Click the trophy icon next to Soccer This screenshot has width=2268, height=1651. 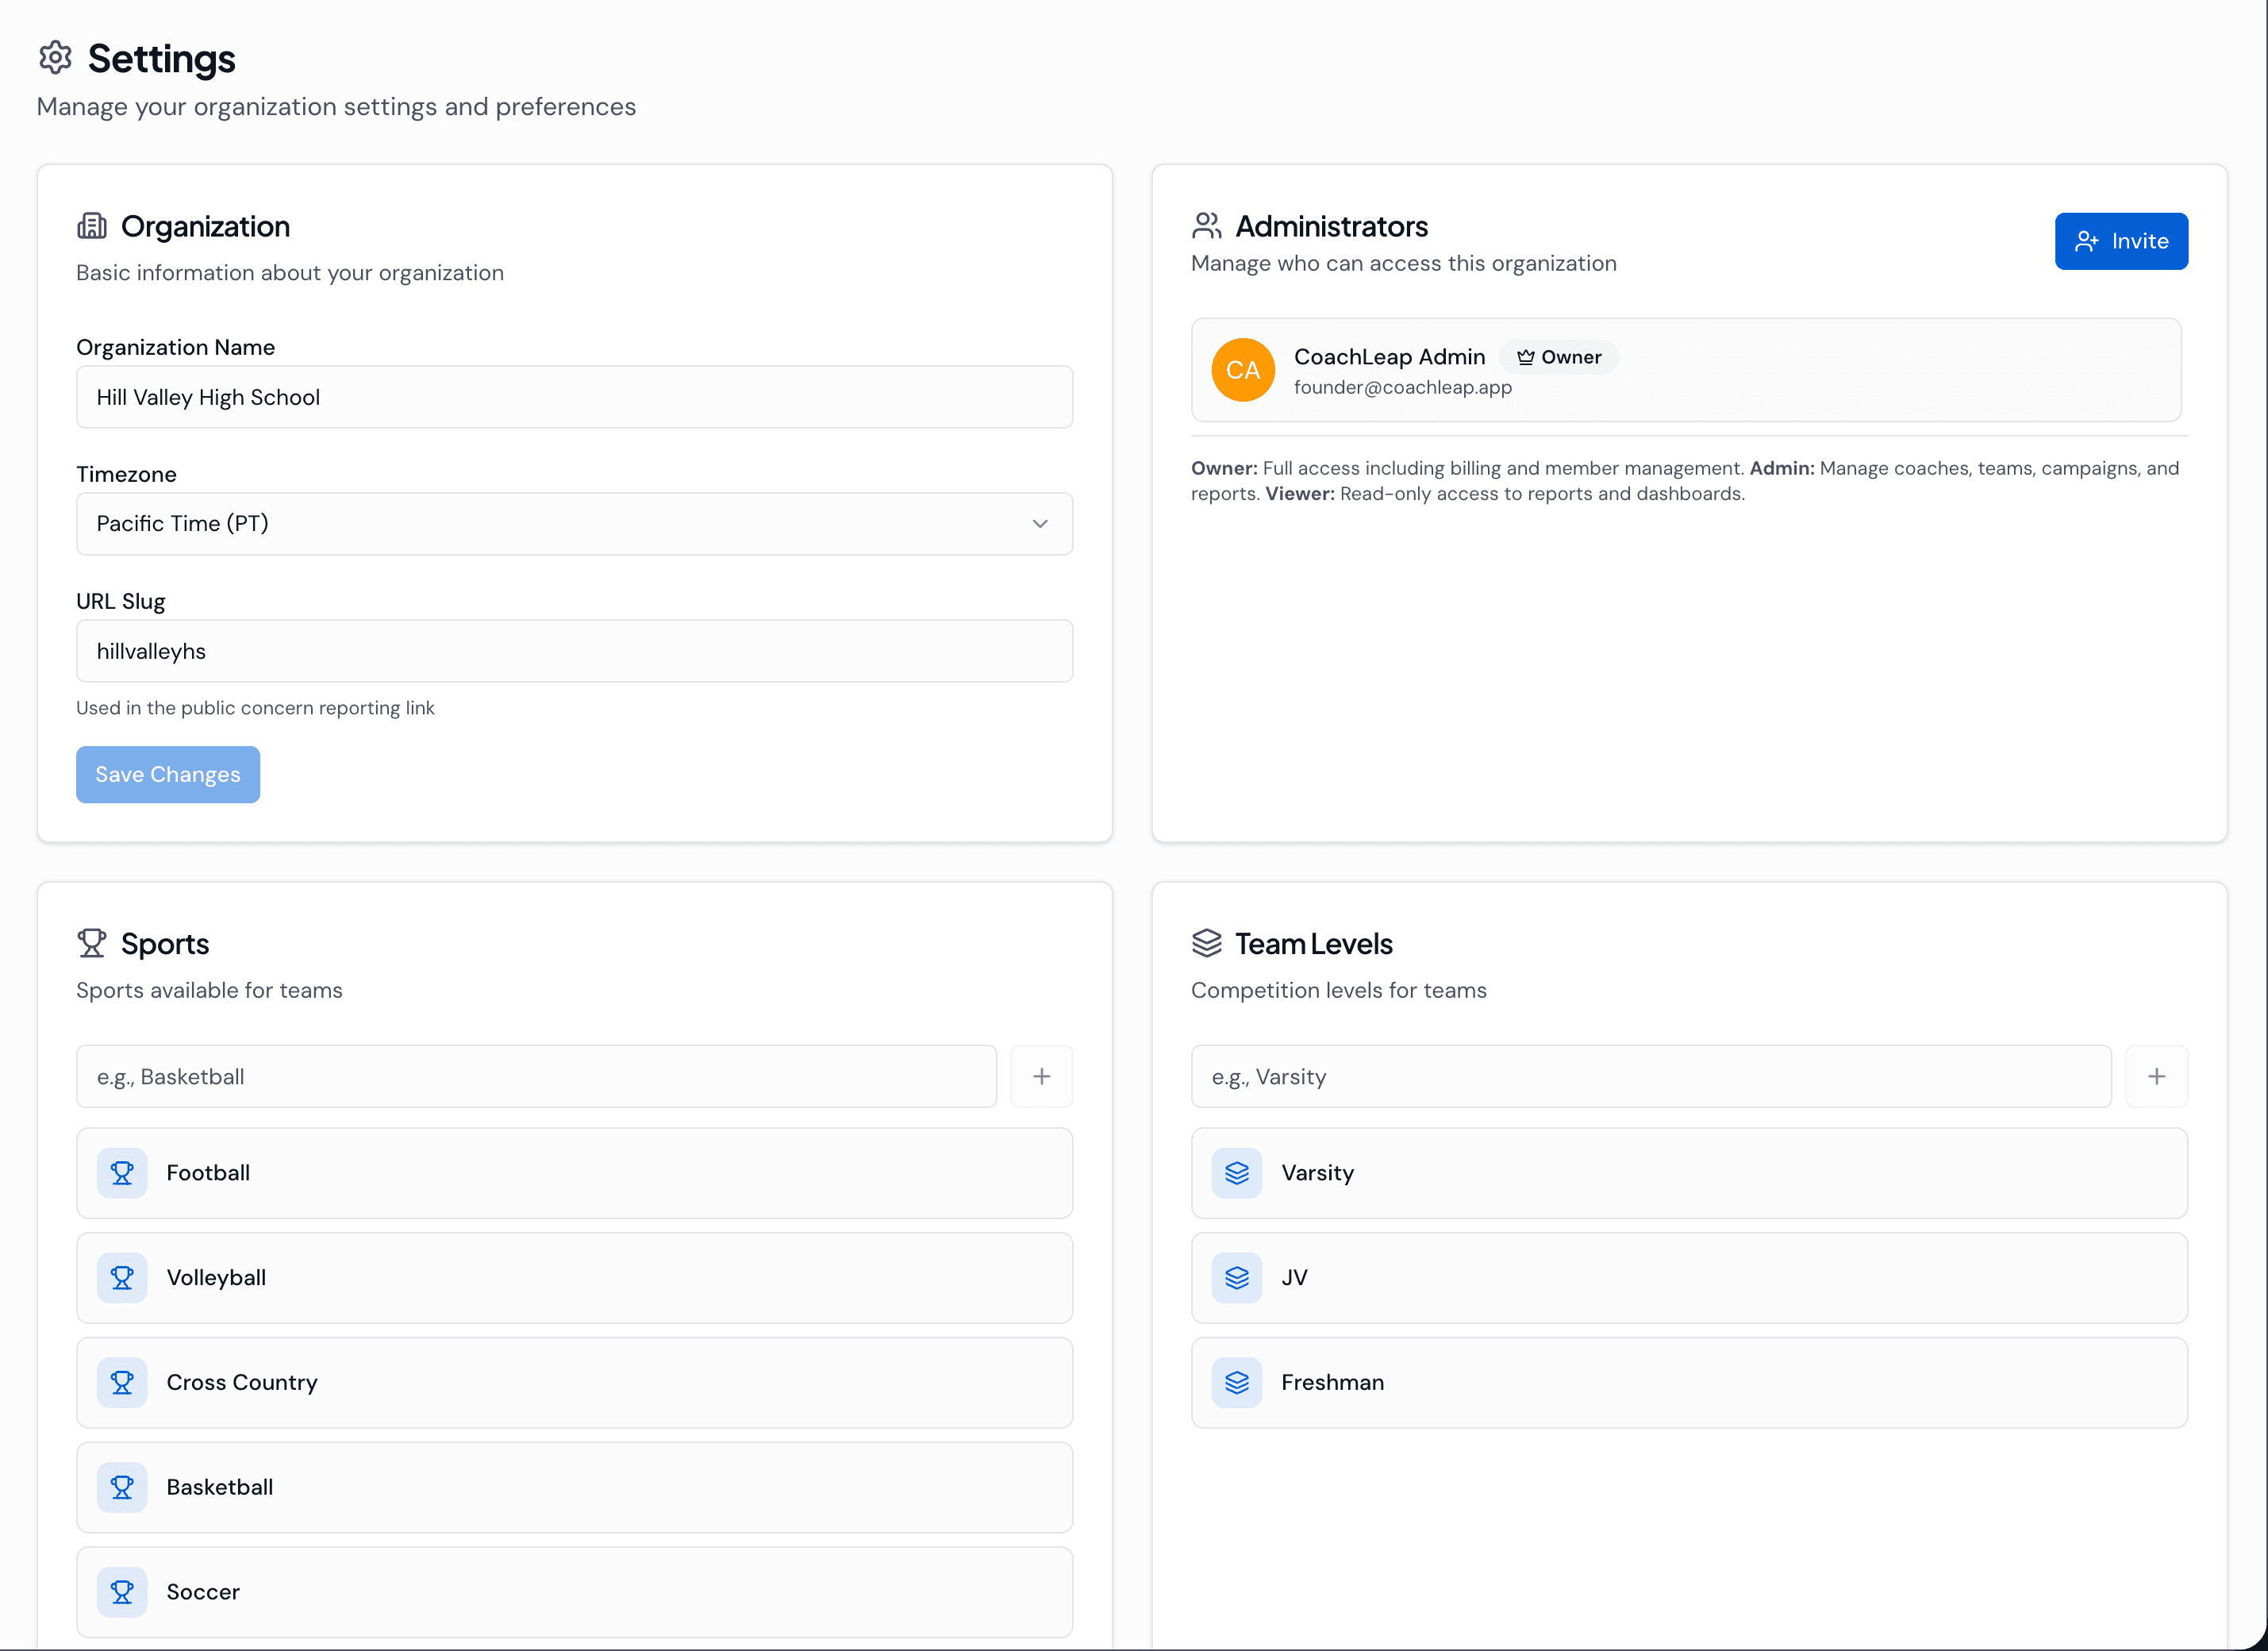(122, 1591)
